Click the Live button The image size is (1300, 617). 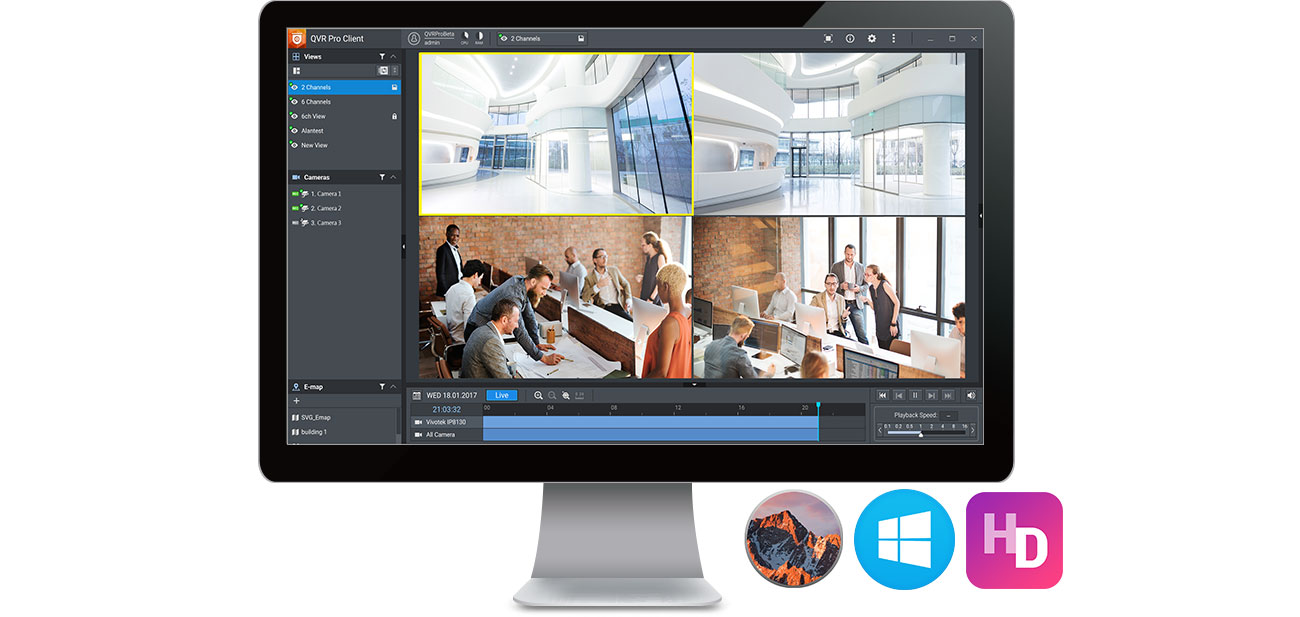coord(502,395)
